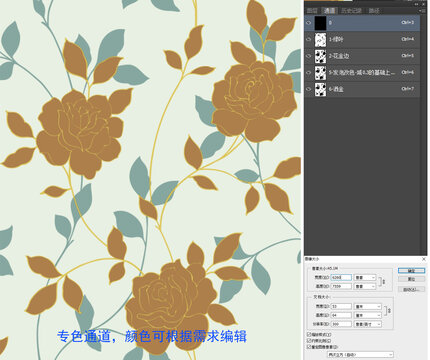
Task: Click the resolution (分辨率) input field
Action: coord(341,324)
